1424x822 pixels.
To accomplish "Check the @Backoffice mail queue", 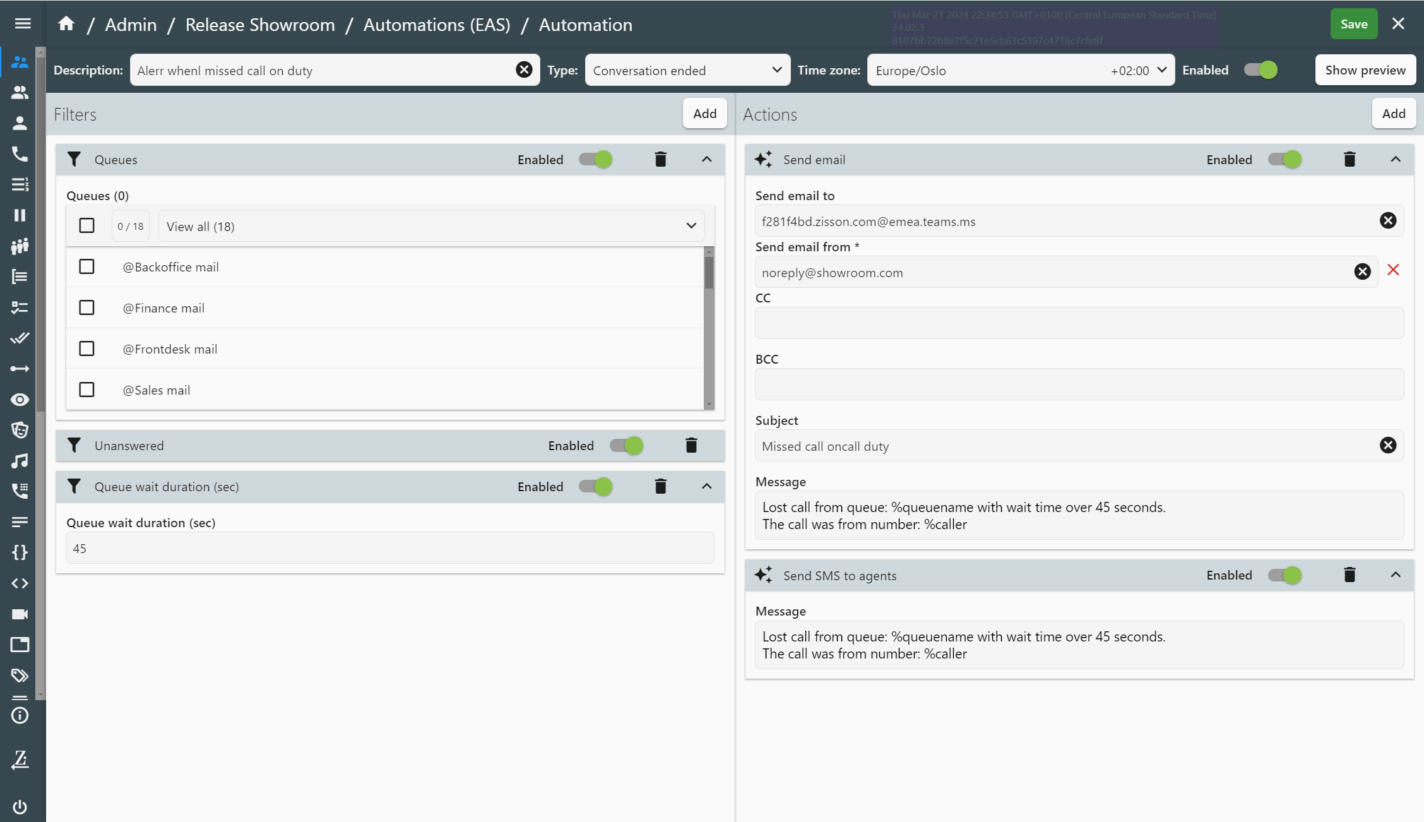I will [87, 267].
